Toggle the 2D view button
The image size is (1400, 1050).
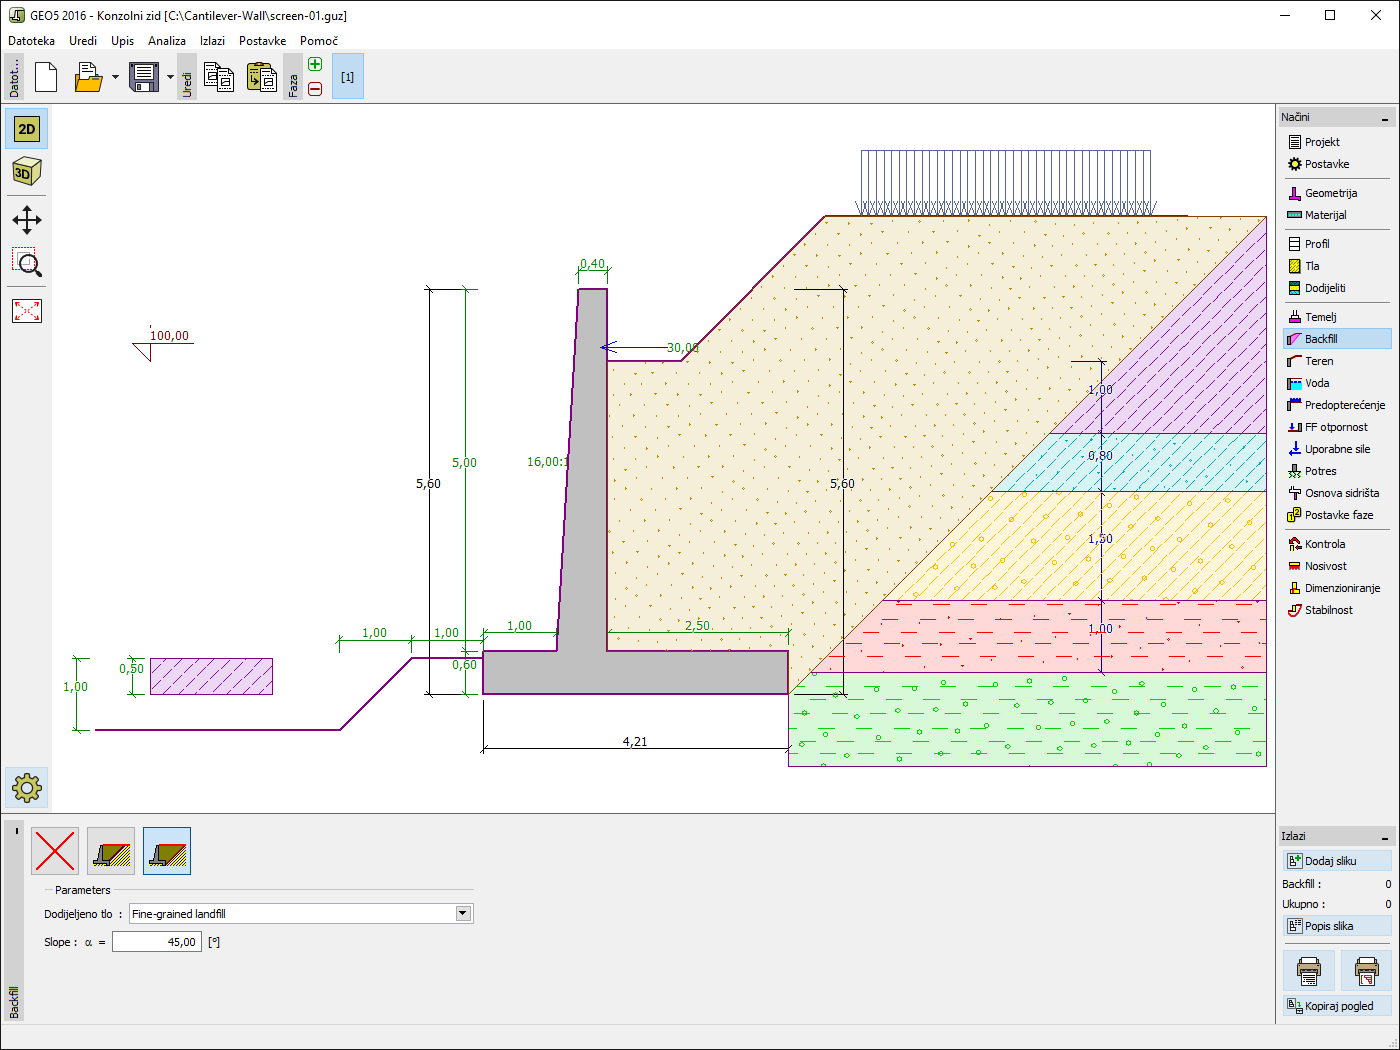[x=27, y=129]
